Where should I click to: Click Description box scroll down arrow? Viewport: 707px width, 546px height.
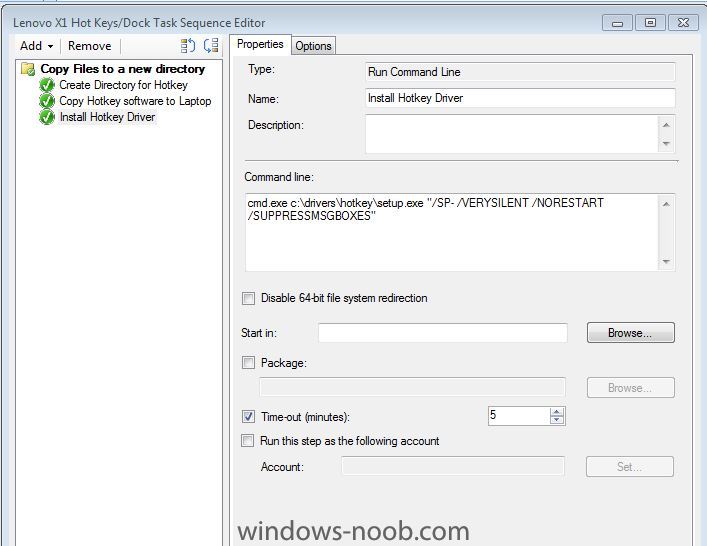coord(666,143)
